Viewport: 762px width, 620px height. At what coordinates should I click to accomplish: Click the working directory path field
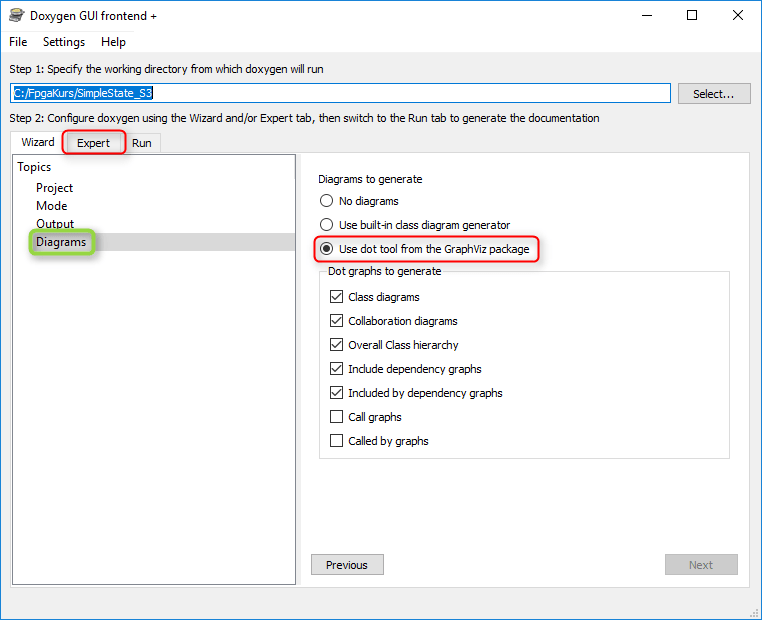[x=340, y=93]
